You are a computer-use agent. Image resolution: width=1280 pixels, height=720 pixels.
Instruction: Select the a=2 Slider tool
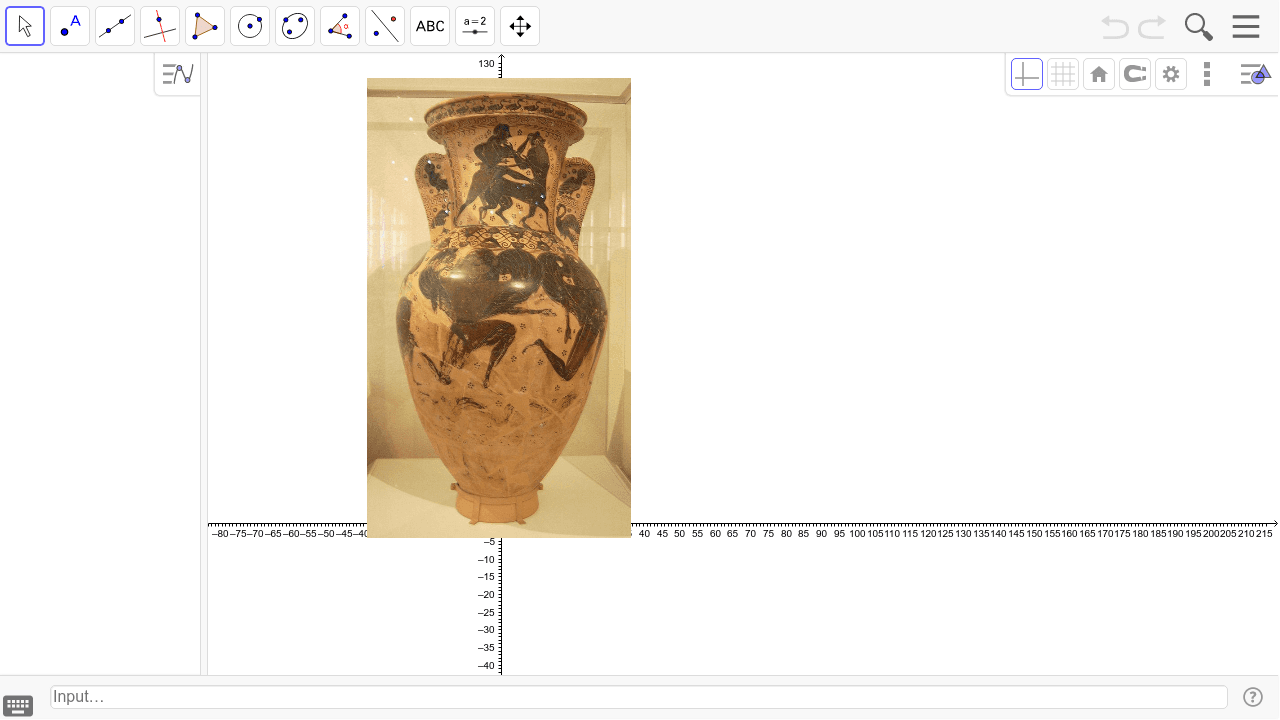475,26
